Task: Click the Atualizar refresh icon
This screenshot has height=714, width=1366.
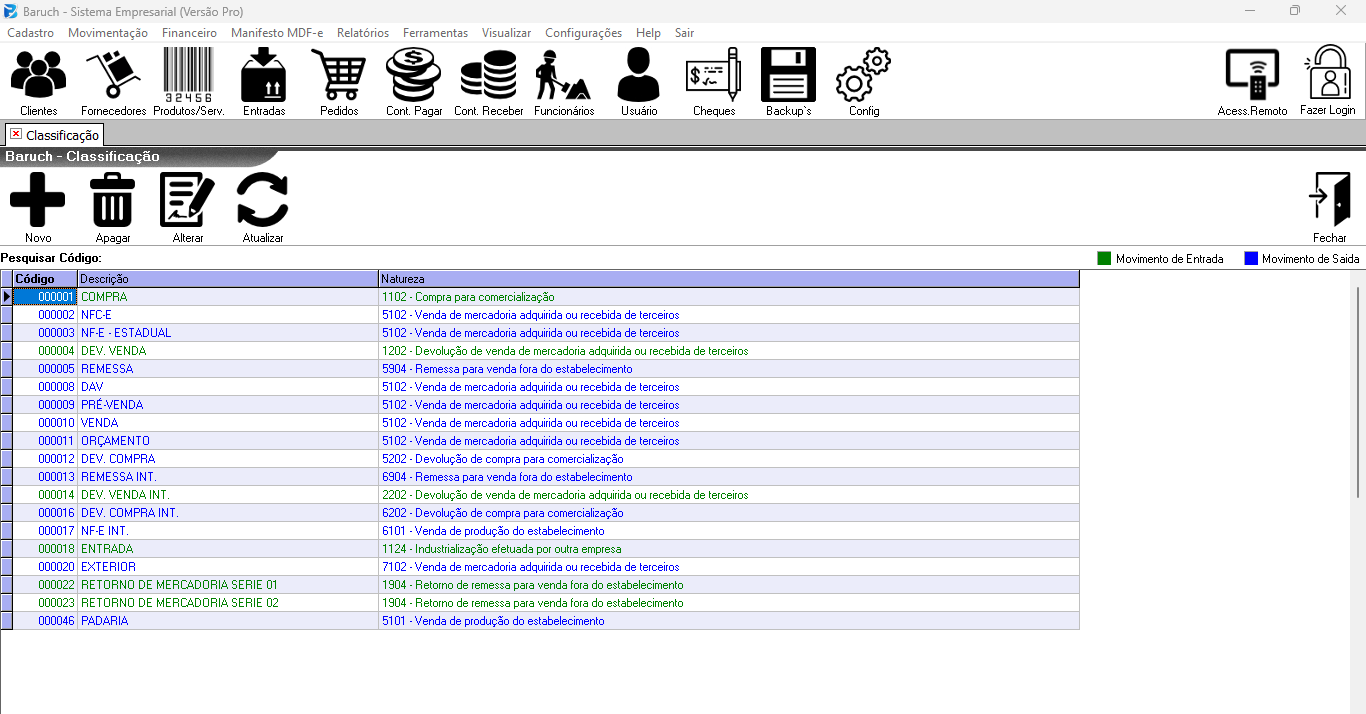Action: (263, 200)
